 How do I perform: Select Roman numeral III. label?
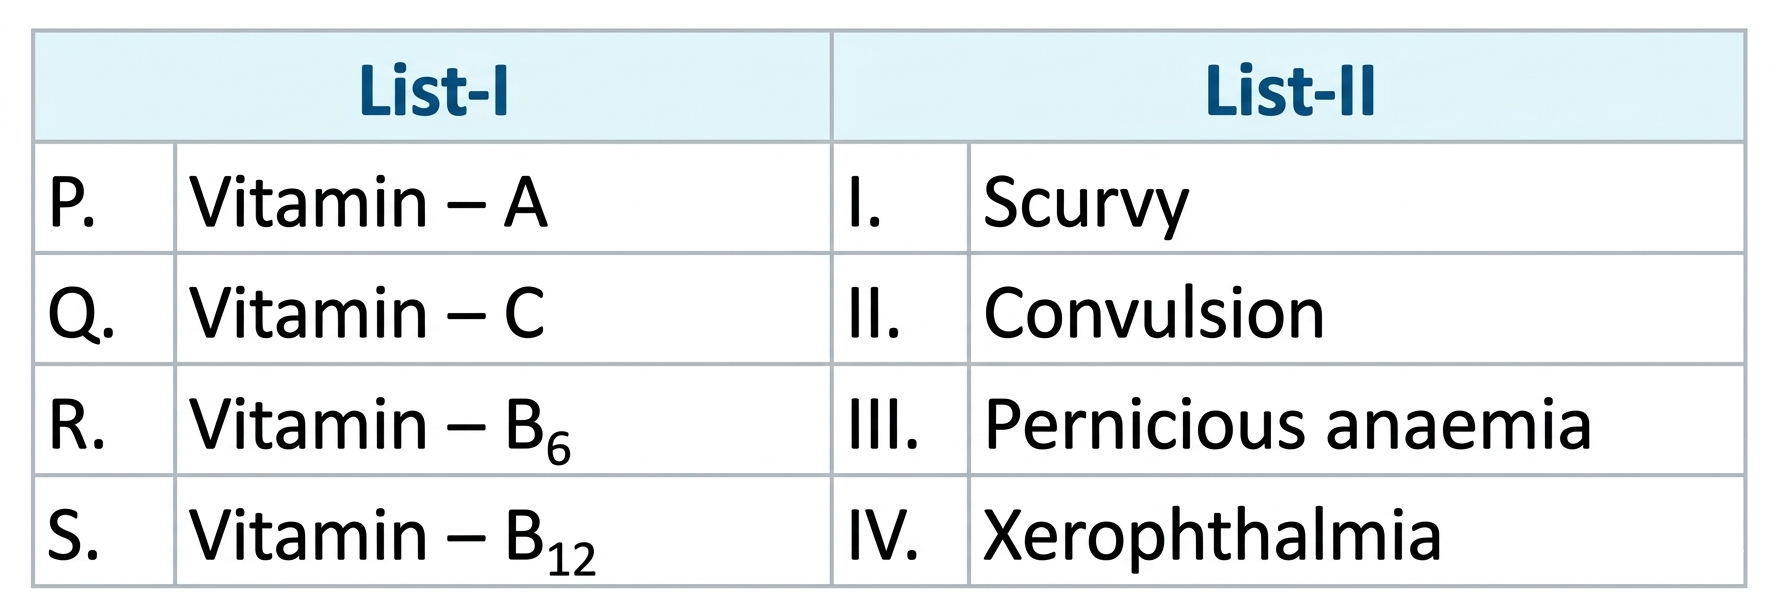pyautogui.click(x=883, y=425)
